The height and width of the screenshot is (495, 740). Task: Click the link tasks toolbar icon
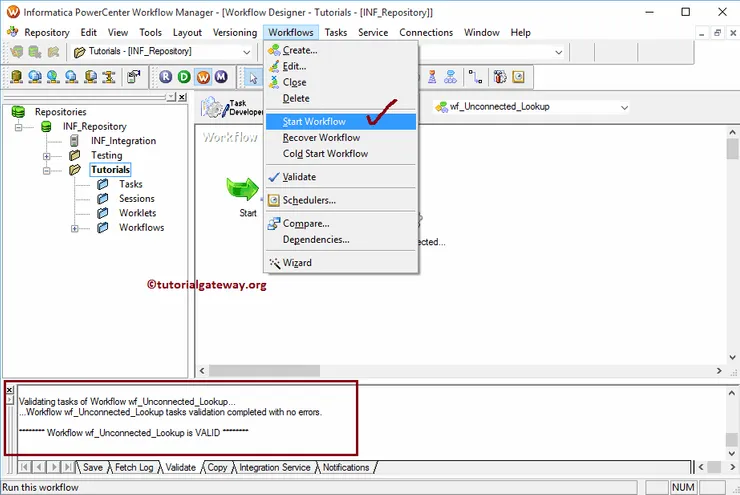click(475, 77)
